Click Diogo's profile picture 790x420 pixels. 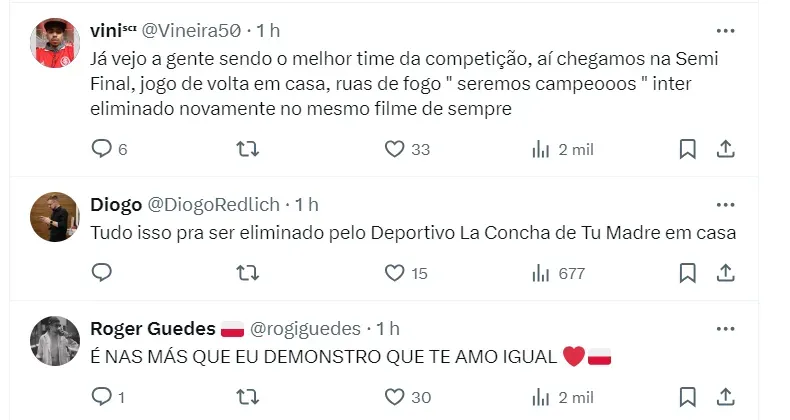[55, 216]
